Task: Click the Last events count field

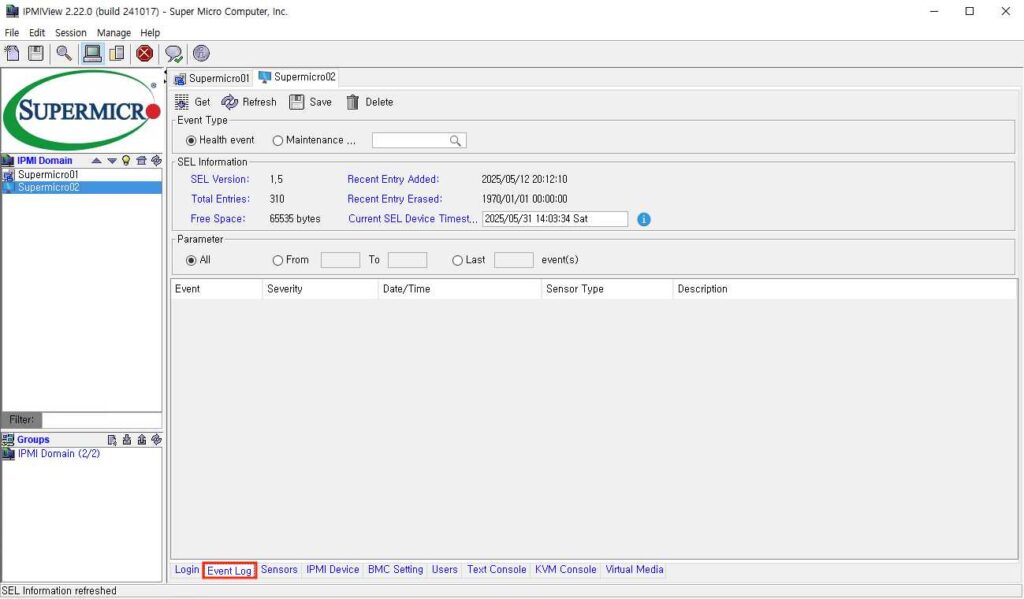Action: pos(514,260)
